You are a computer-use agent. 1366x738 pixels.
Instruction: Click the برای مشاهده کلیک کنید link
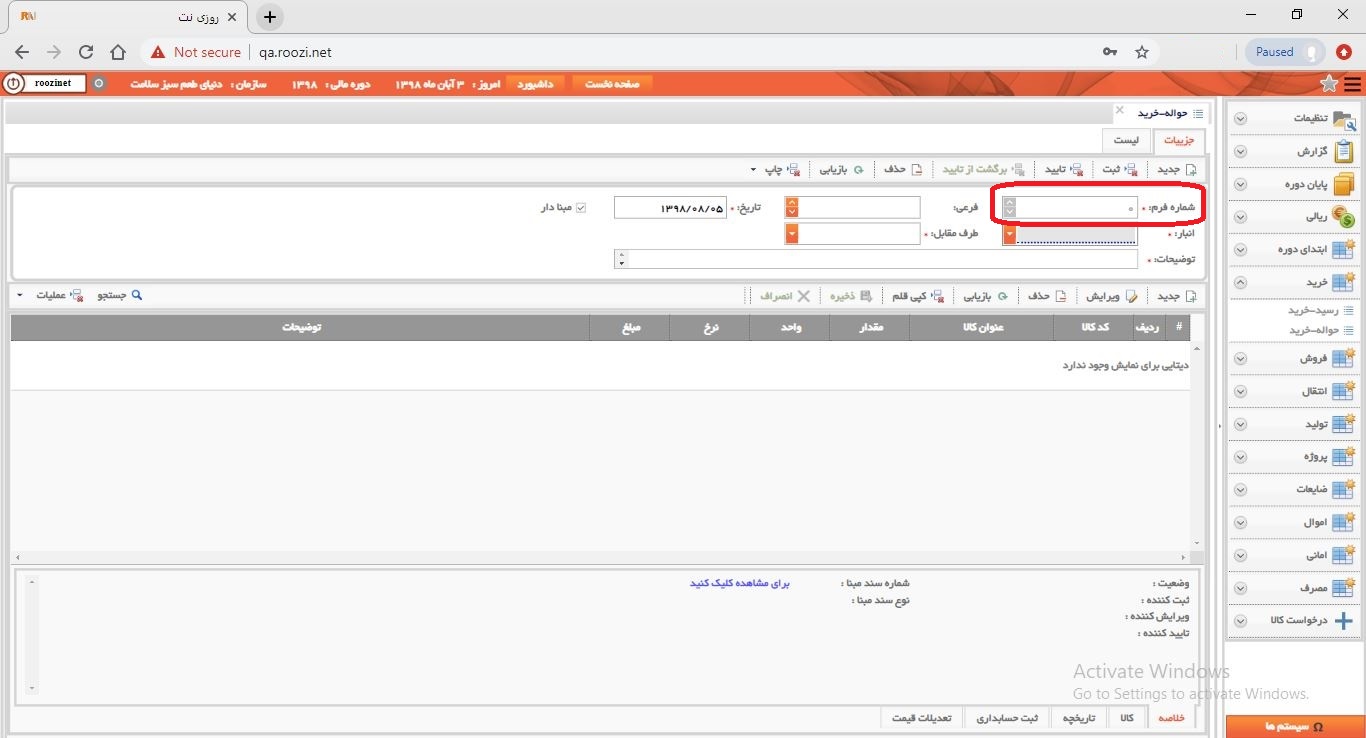(739, 583)
